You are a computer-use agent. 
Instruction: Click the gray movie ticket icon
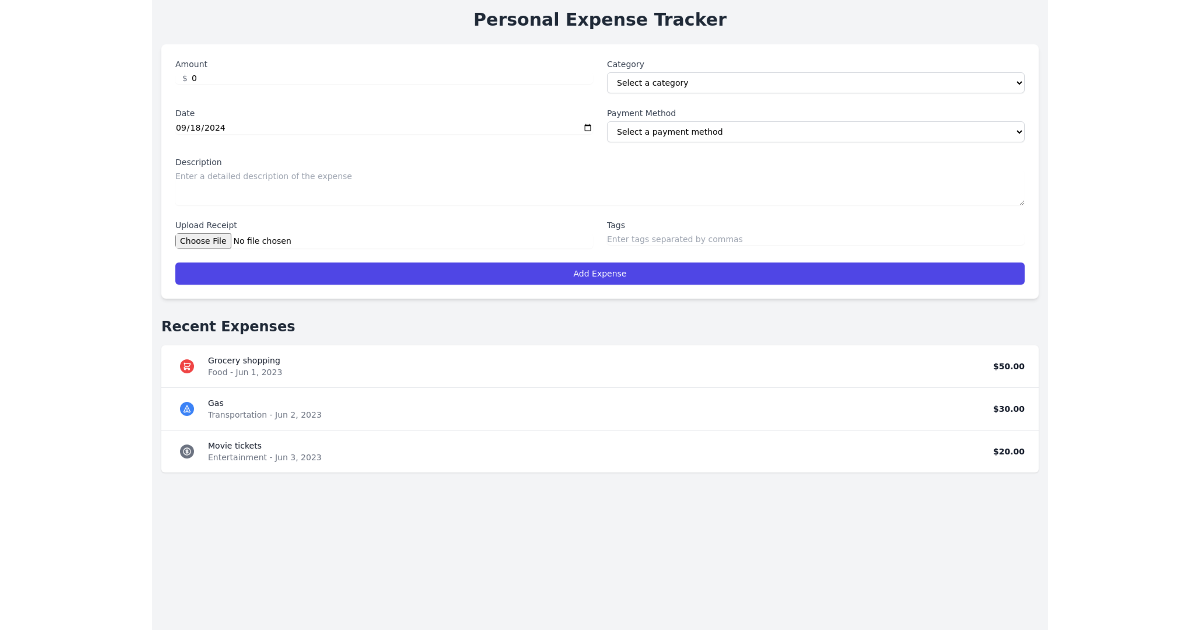pos(187,451)
